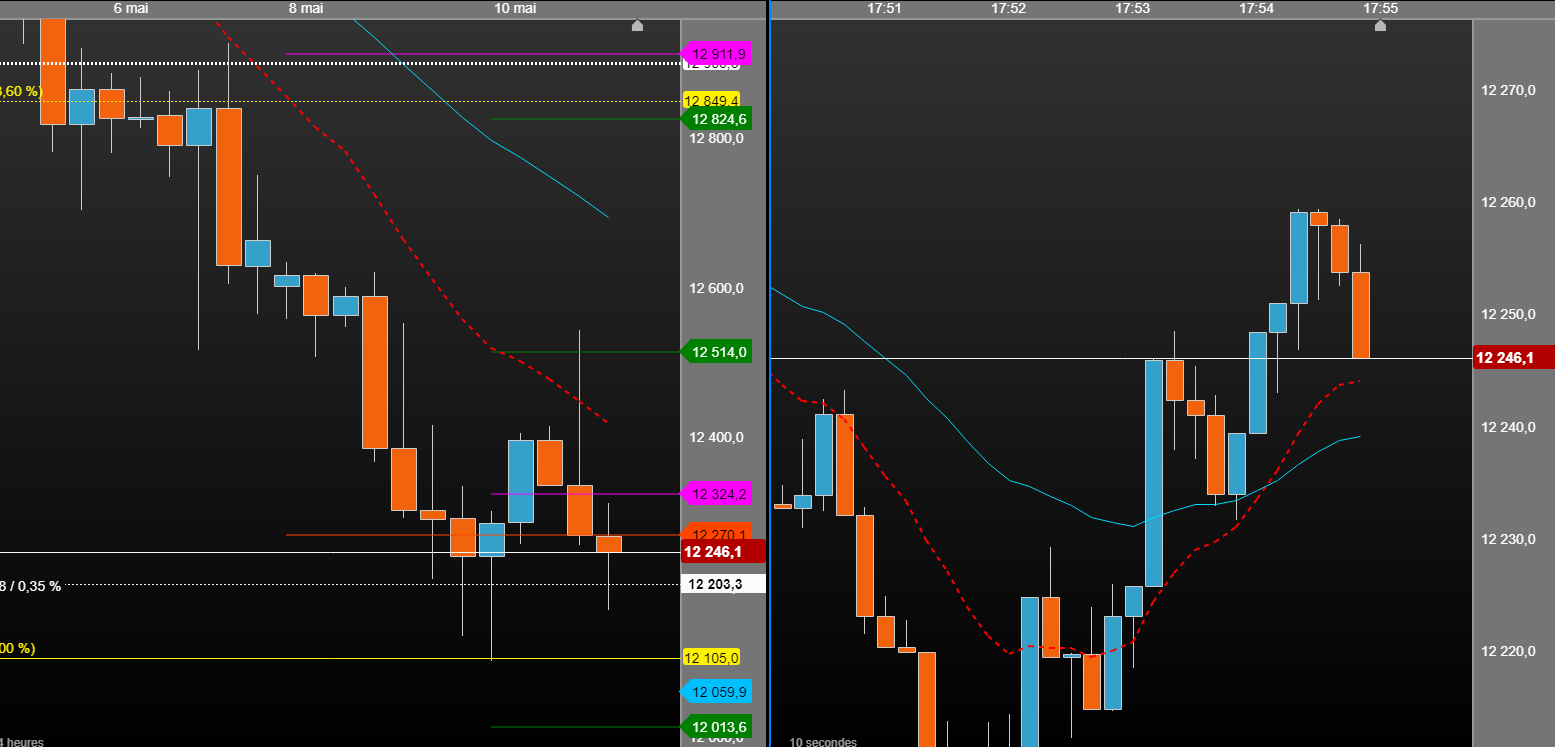Click the "8 mai" date label
The image size is (1555, 747).
(x=306, y=8)
